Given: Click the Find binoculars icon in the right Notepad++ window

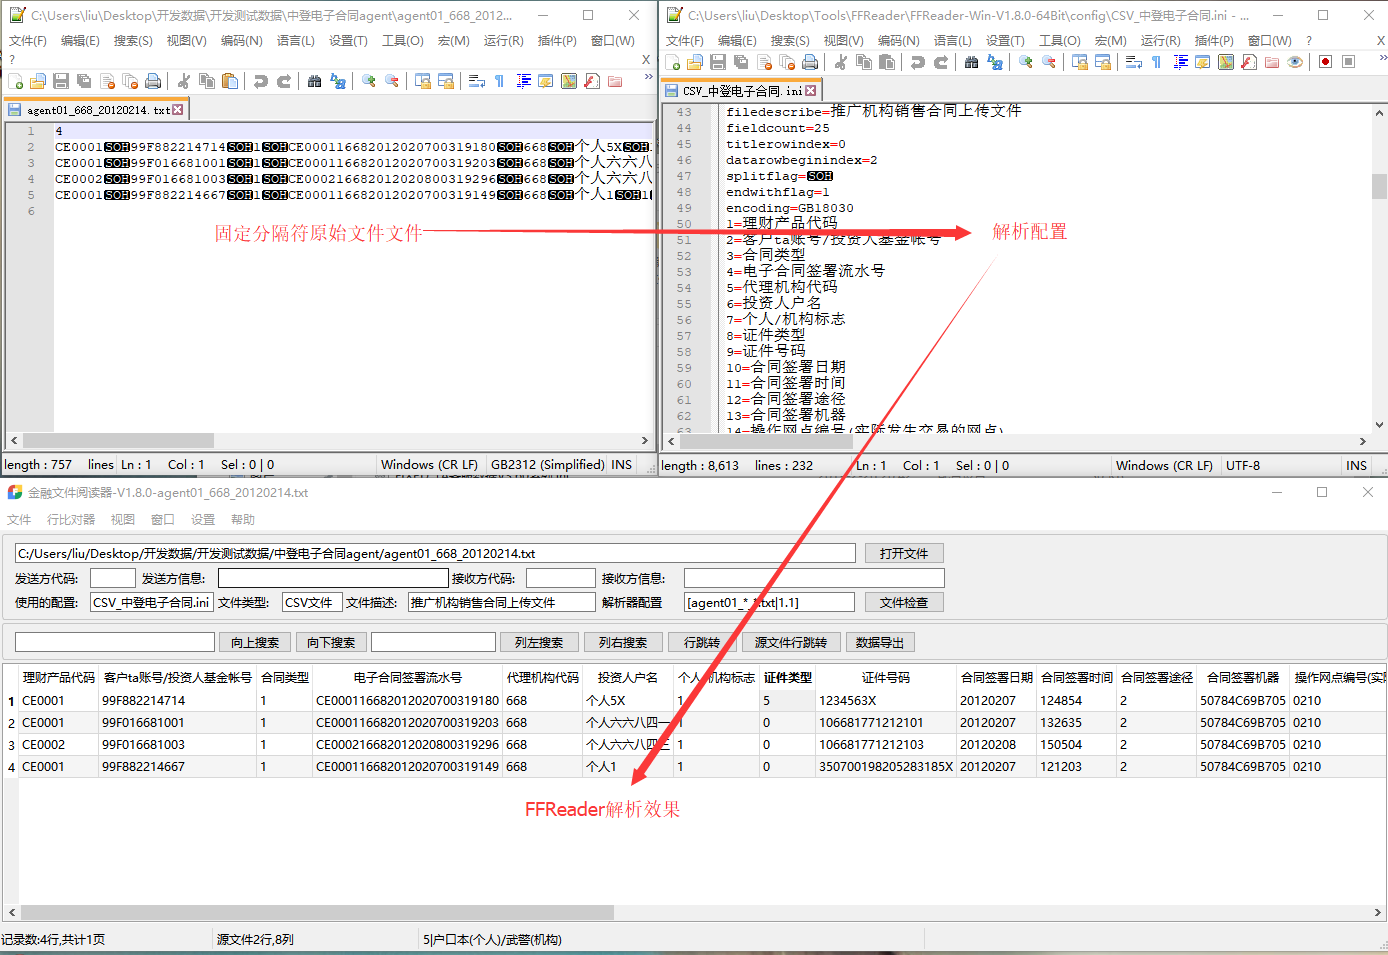Looking at the screenshot, I should [x=972, y=62].
